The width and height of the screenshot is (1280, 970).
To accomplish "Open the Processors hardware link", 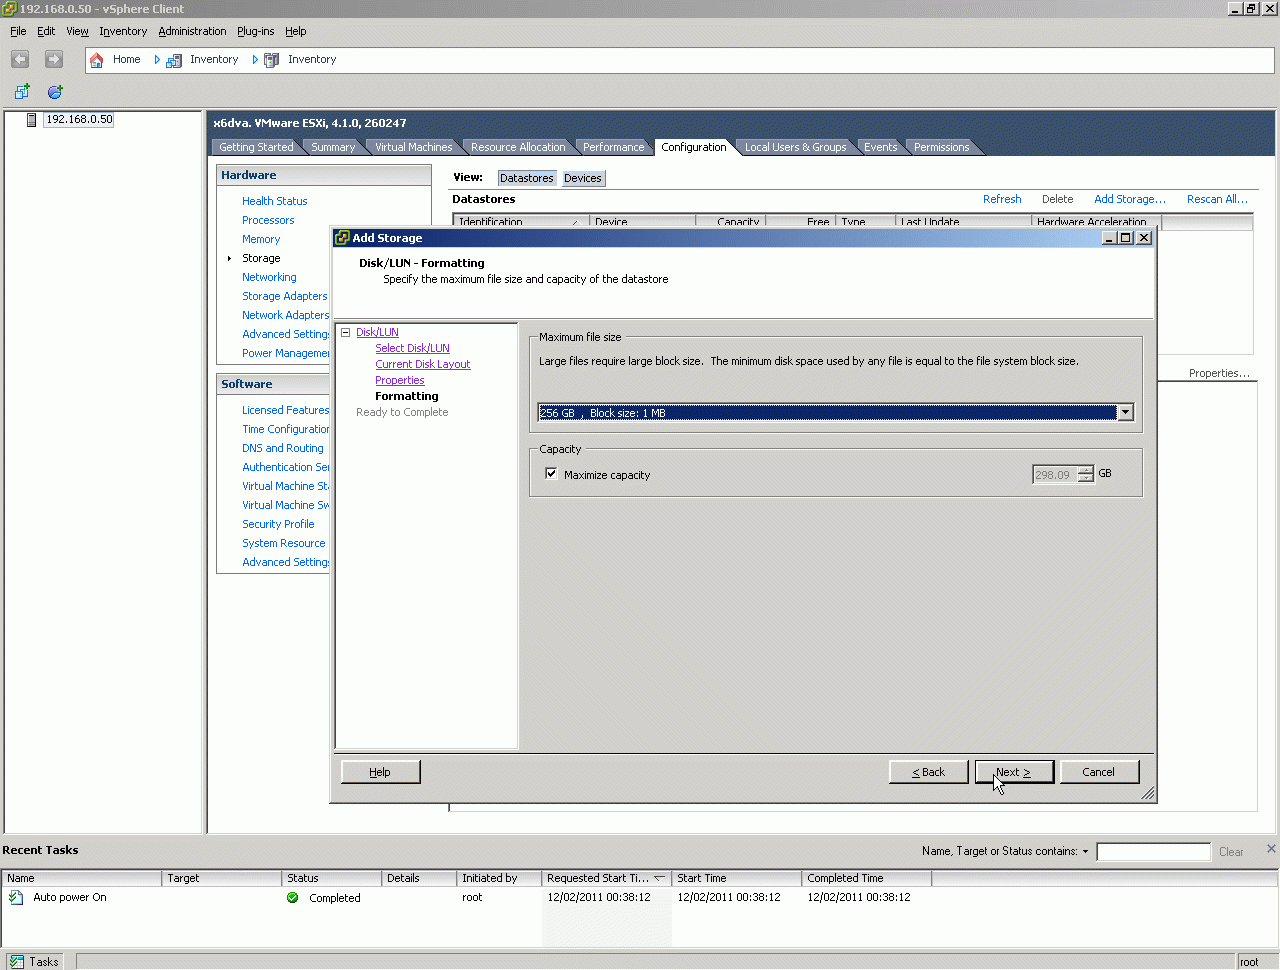I will pos(268,220).
